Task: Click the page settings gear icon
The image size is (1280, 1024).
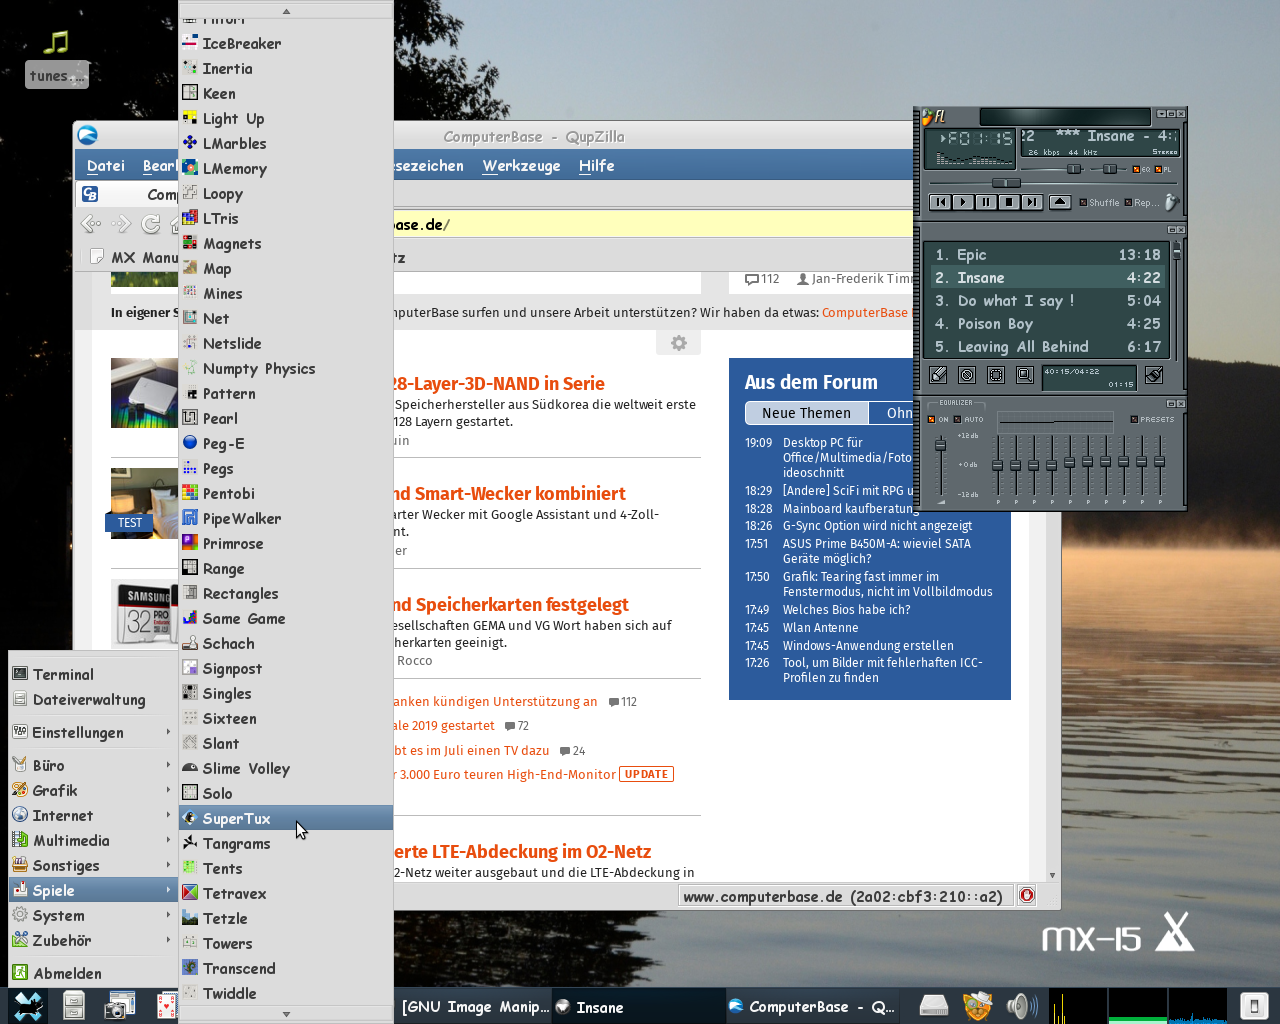Action: pos(679,343)
